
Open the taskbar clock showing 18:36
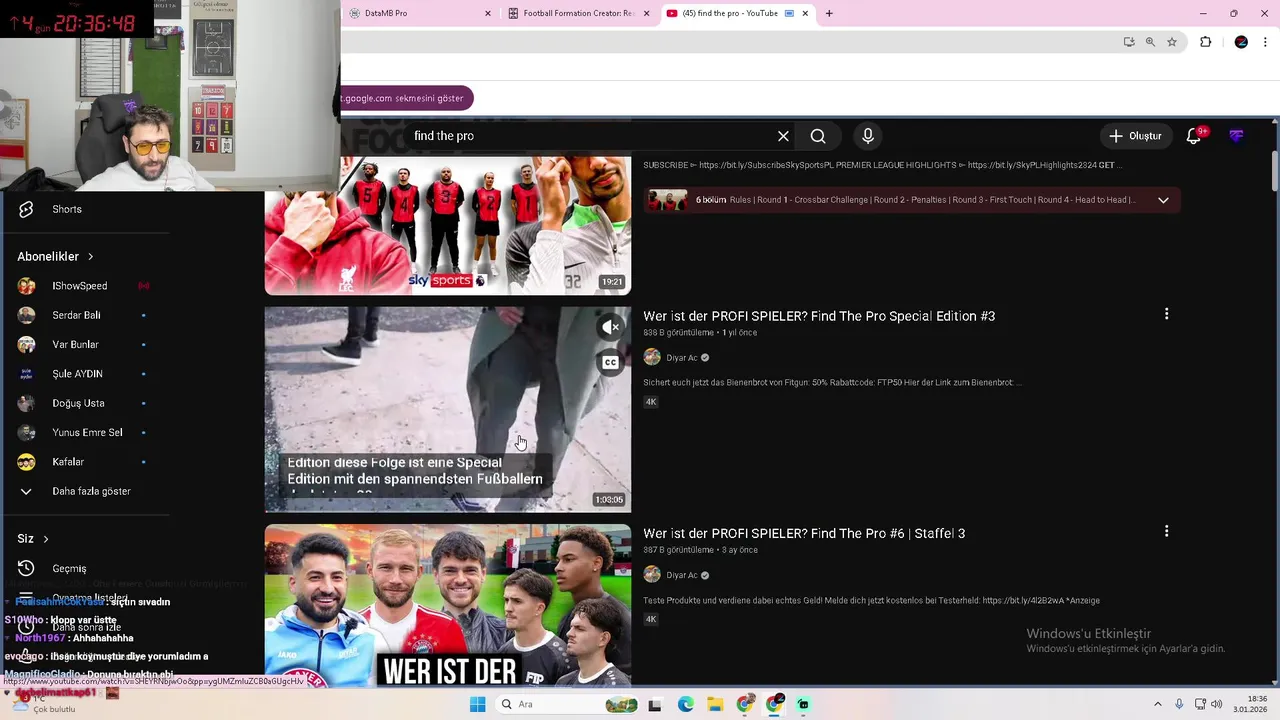pos(1250,704)
